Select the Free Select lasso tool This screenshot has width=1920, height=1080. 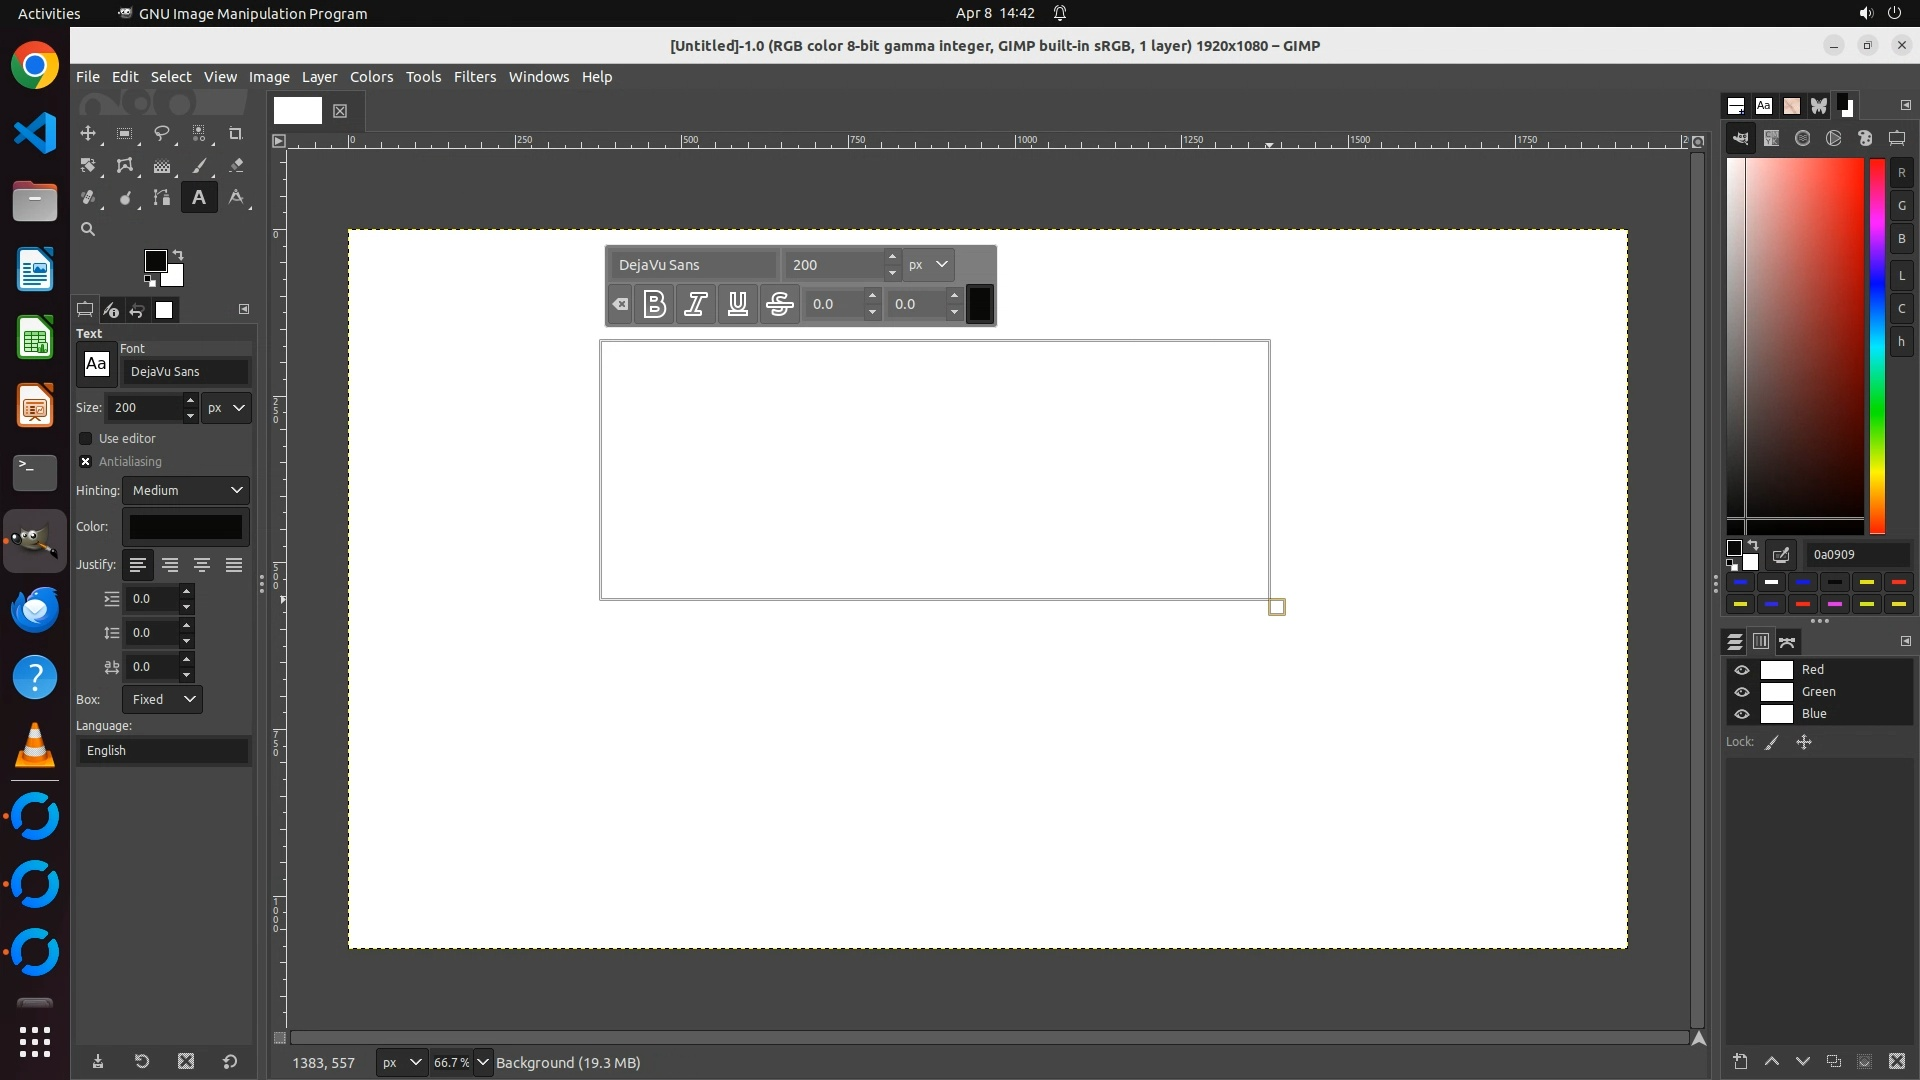click(161, 133)
